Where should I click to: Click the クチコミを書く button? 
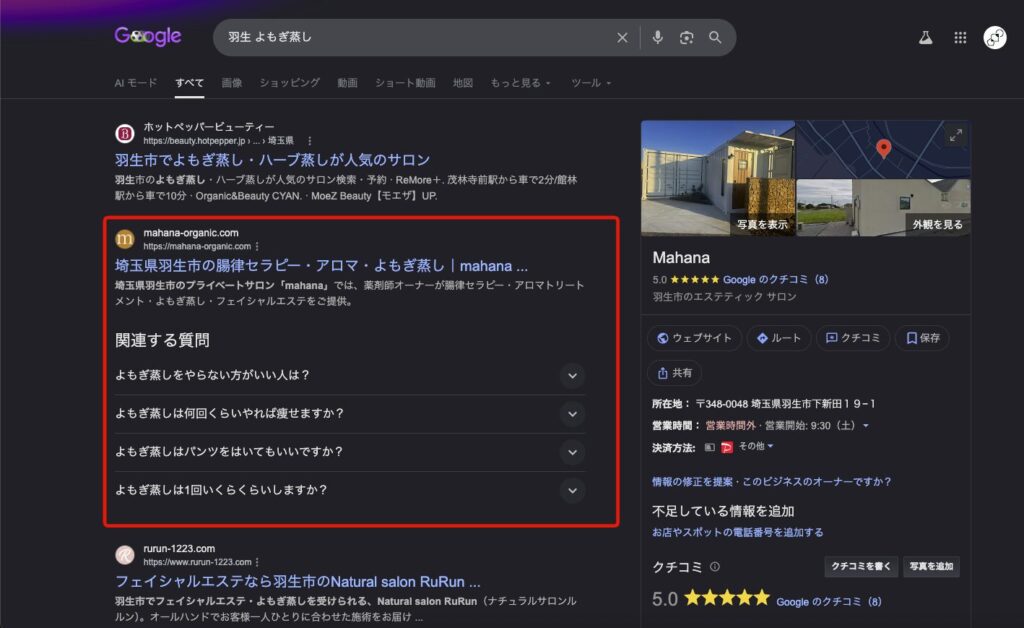[861, 567]
